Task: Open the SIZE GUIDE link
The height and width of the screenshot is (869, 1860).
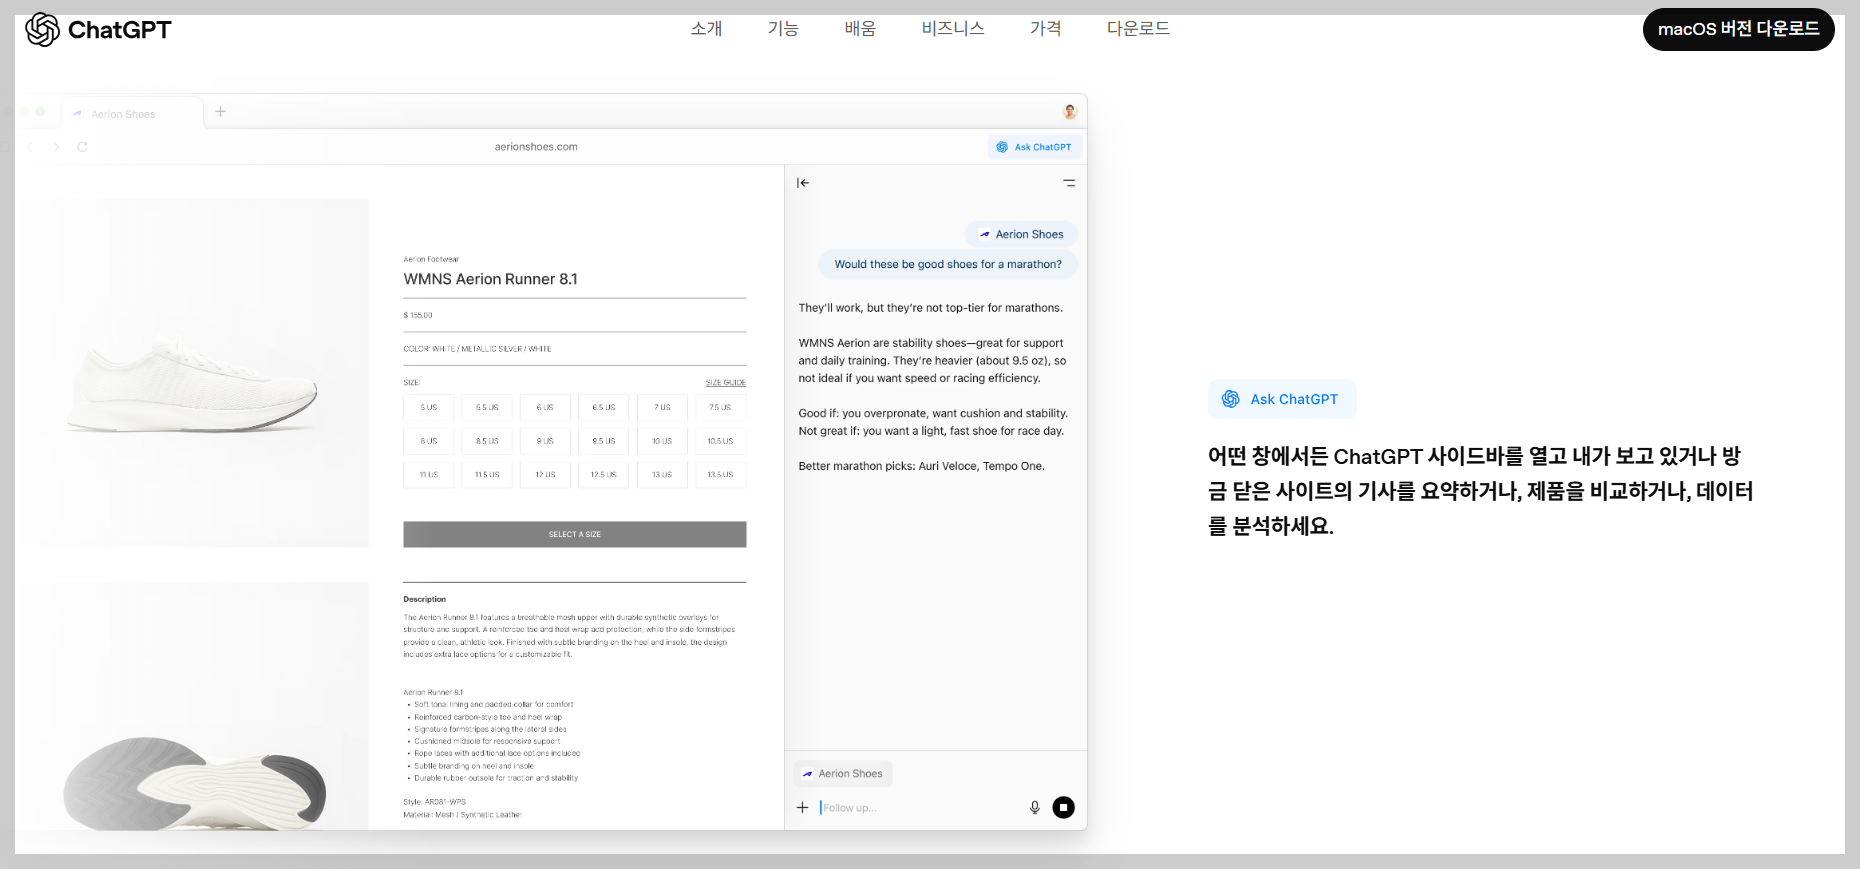Action: (x=726, y=383)
